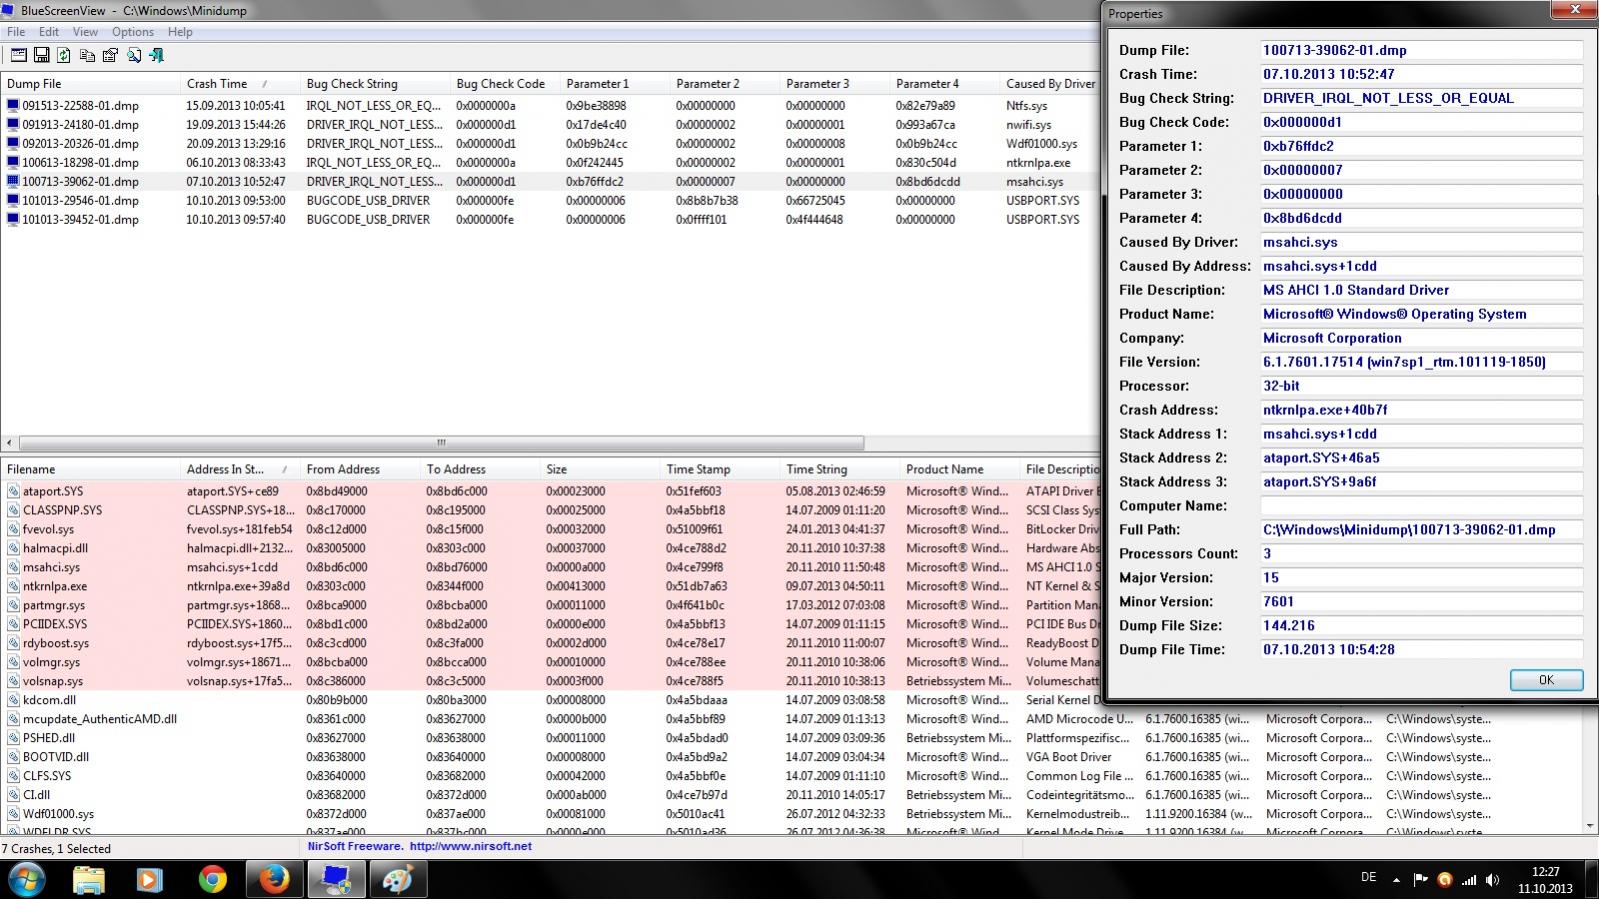Click lower pane scroll-down arrow
Image resolution: width=1599 pixels, height=899 pixels.
click(x=1590, y=826)
